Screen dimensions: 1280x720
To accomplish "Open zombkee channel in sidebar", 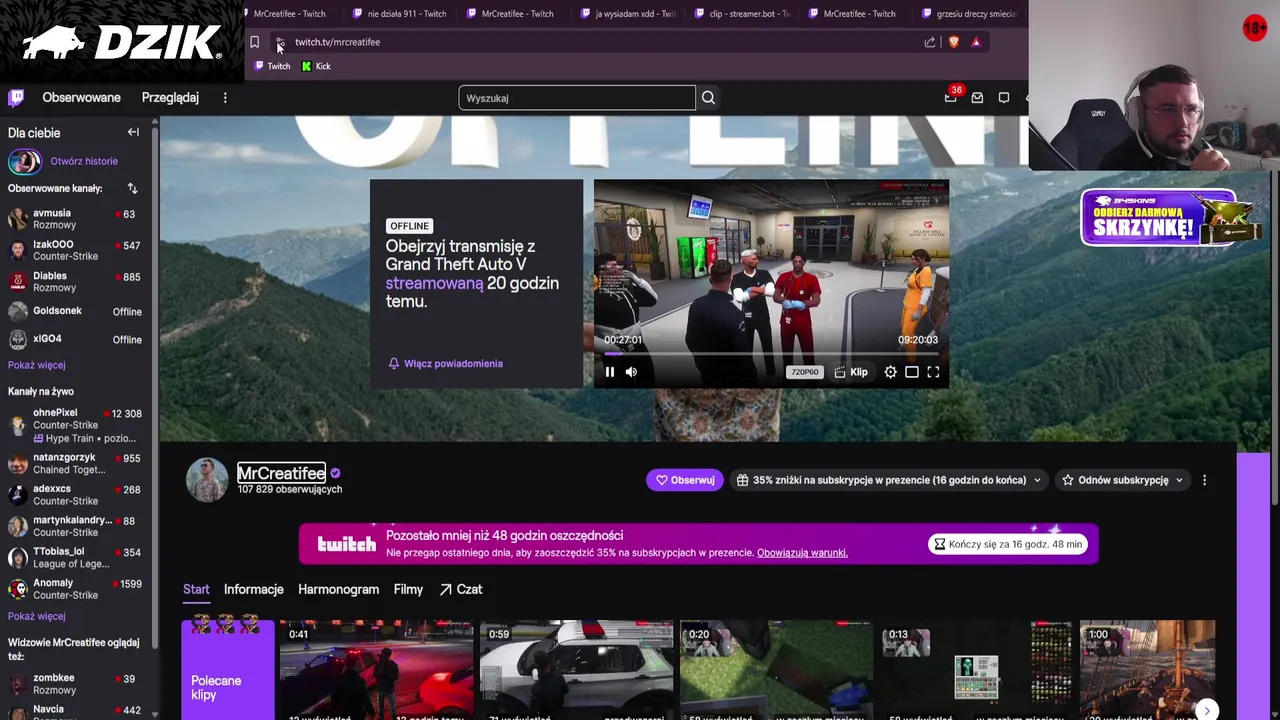I will point(78,683).
